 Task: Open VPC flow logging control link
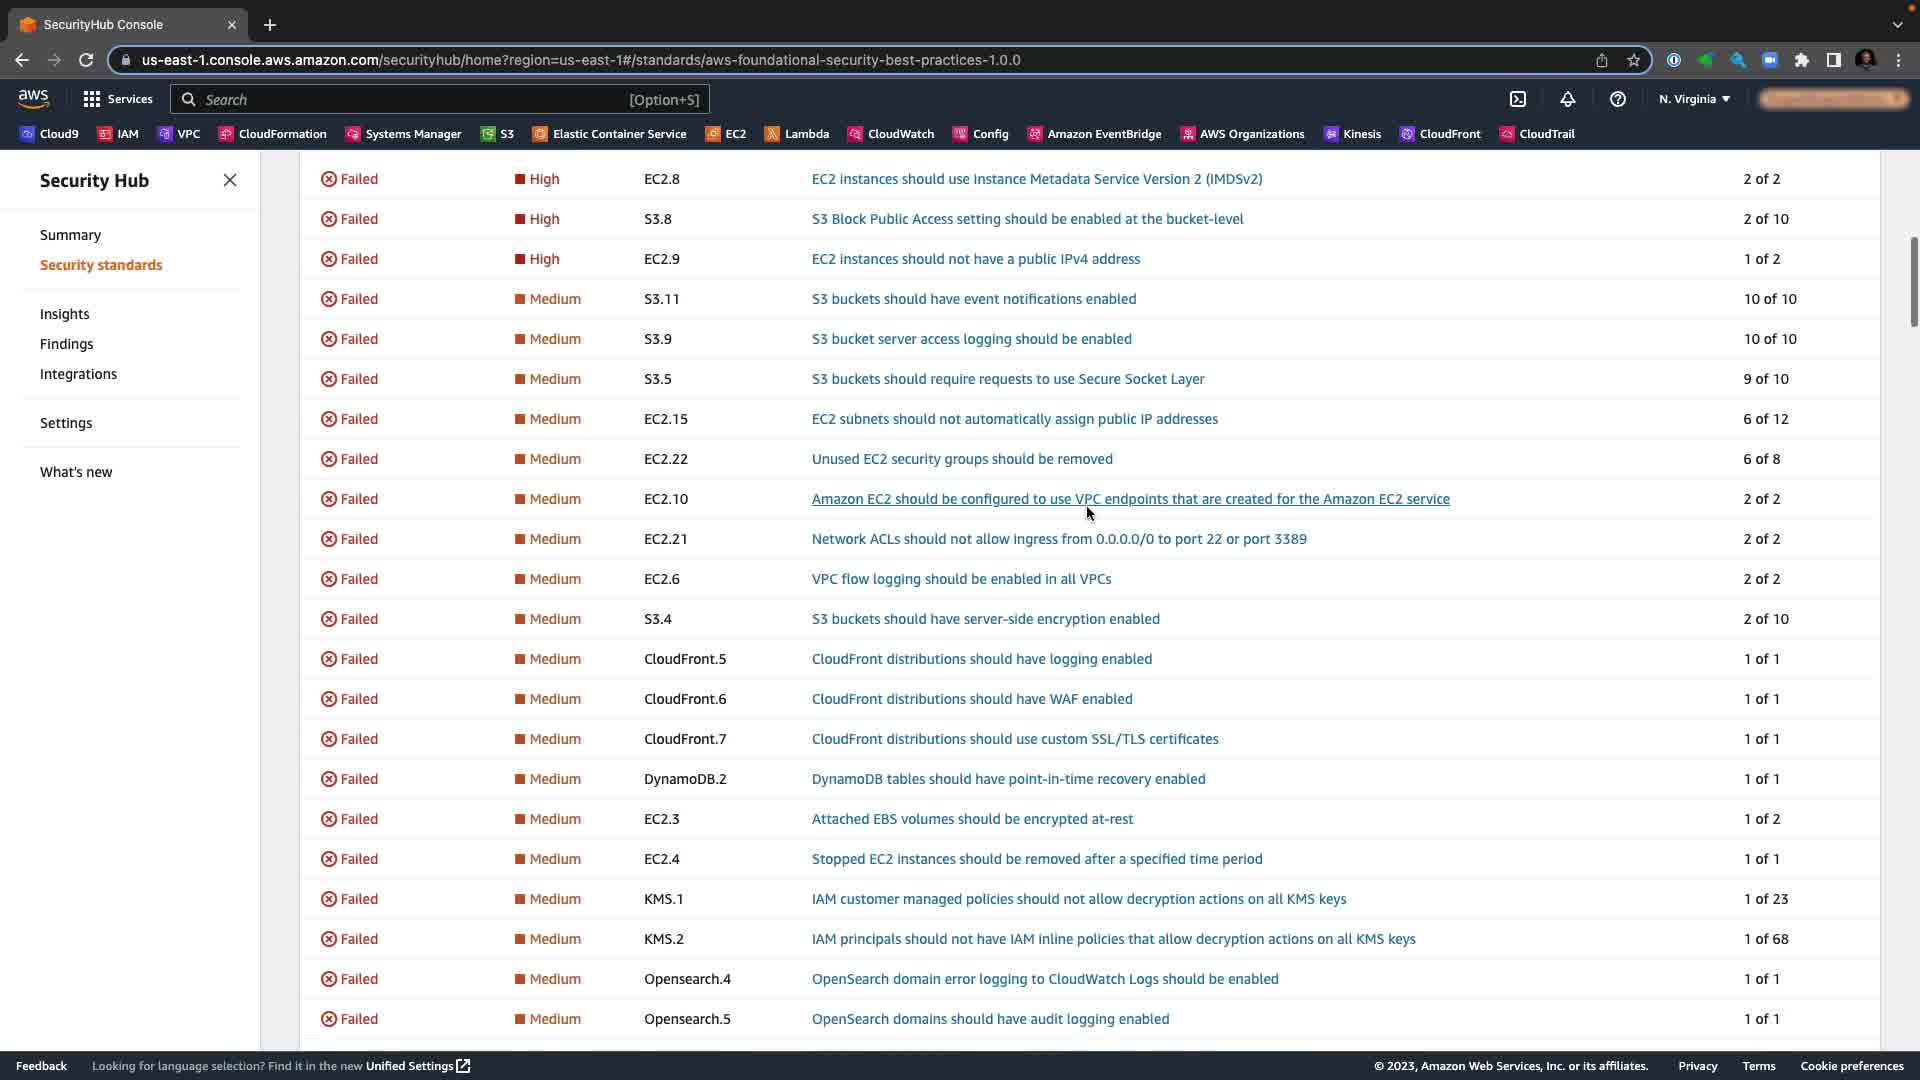pos(960,579)
